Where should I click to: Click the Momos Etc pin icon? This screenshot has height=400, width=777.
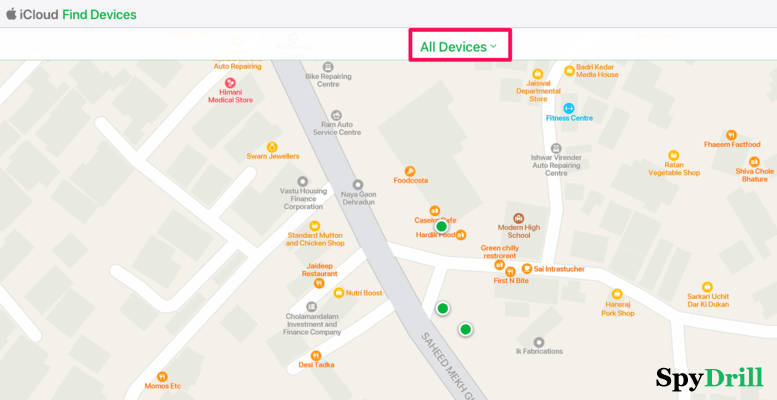(x=162, y=377)
